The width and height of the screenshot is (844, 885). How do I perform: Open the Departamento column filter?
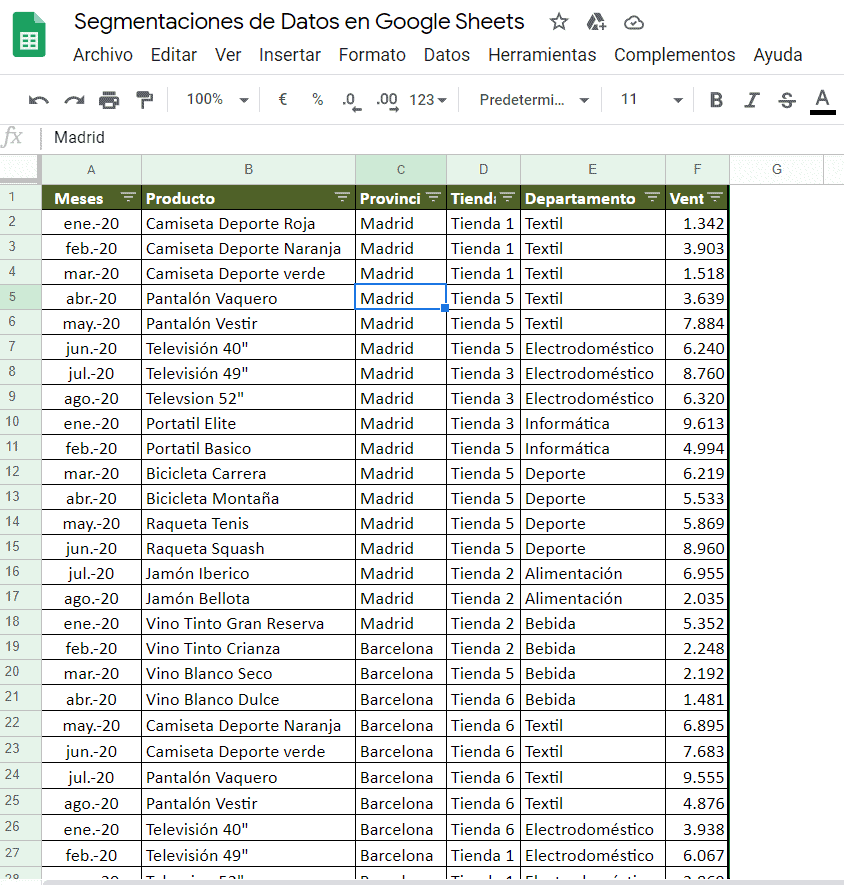click(652, 197)
